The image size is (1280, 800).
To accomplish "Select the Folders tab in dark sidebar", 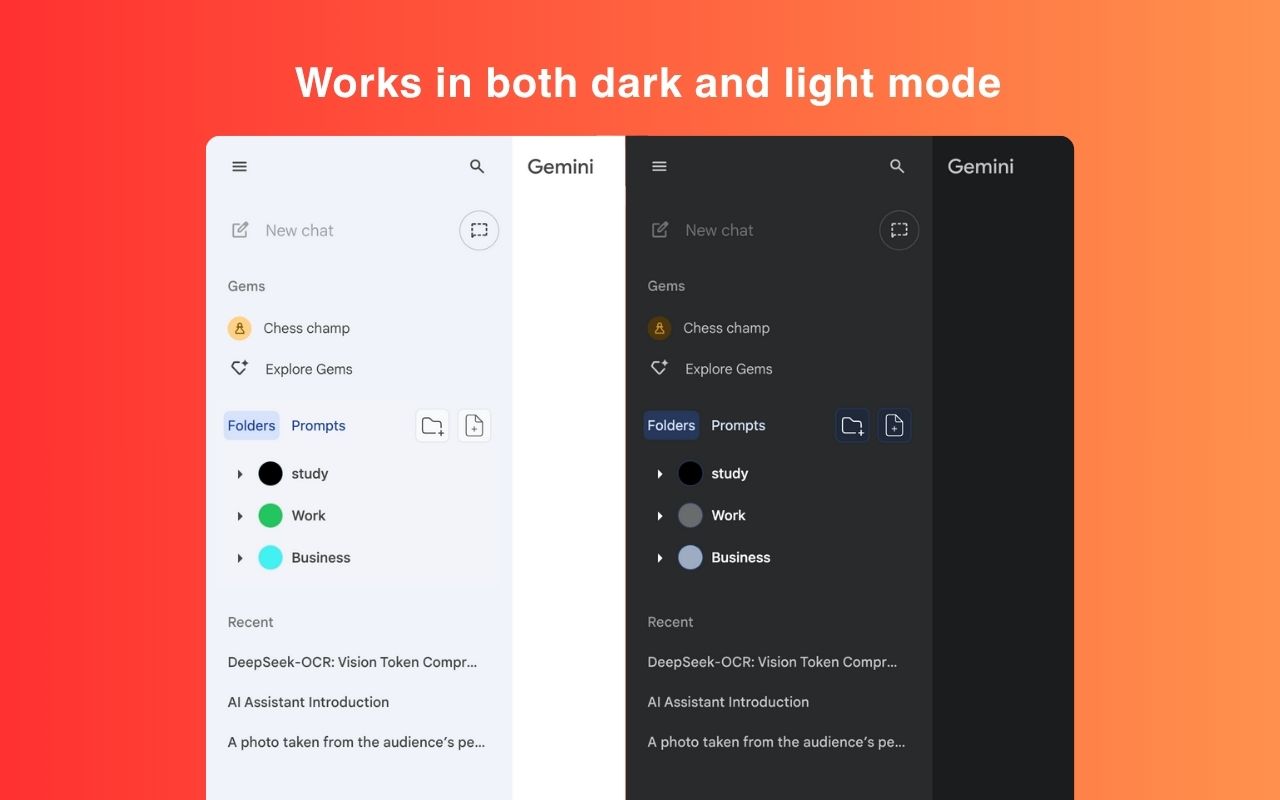I will coord(671,425).
